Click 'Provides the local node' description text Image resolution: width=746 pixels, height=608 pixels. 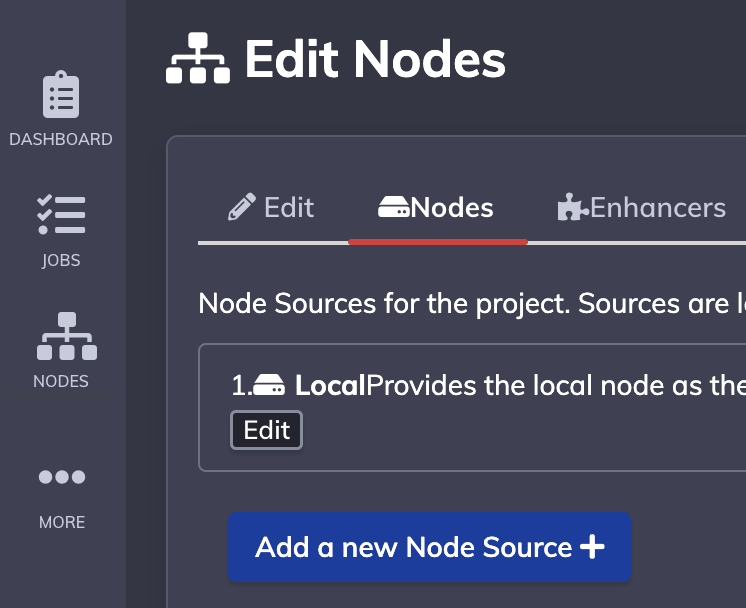(556, 385)
